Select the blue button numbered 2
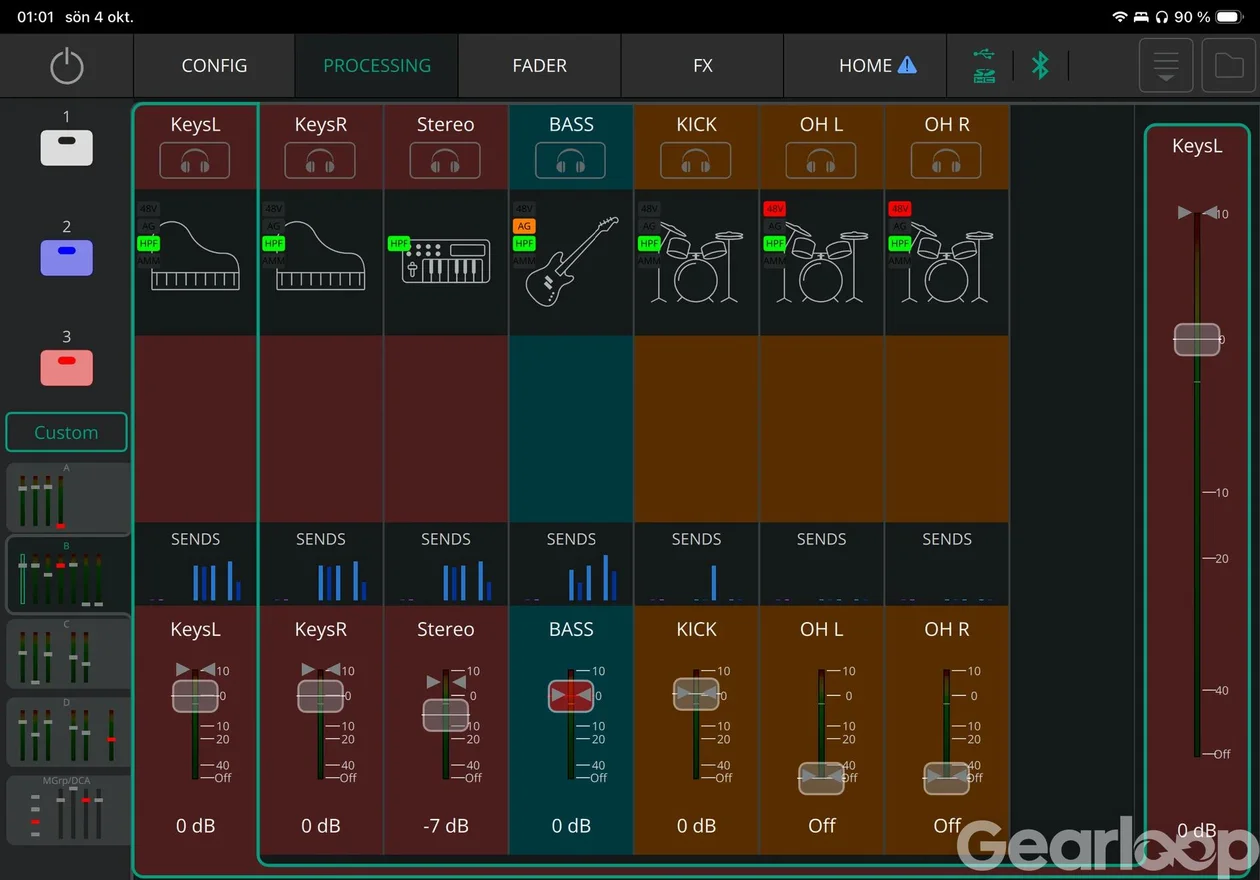1260x880 pixels. coord(67,258)
